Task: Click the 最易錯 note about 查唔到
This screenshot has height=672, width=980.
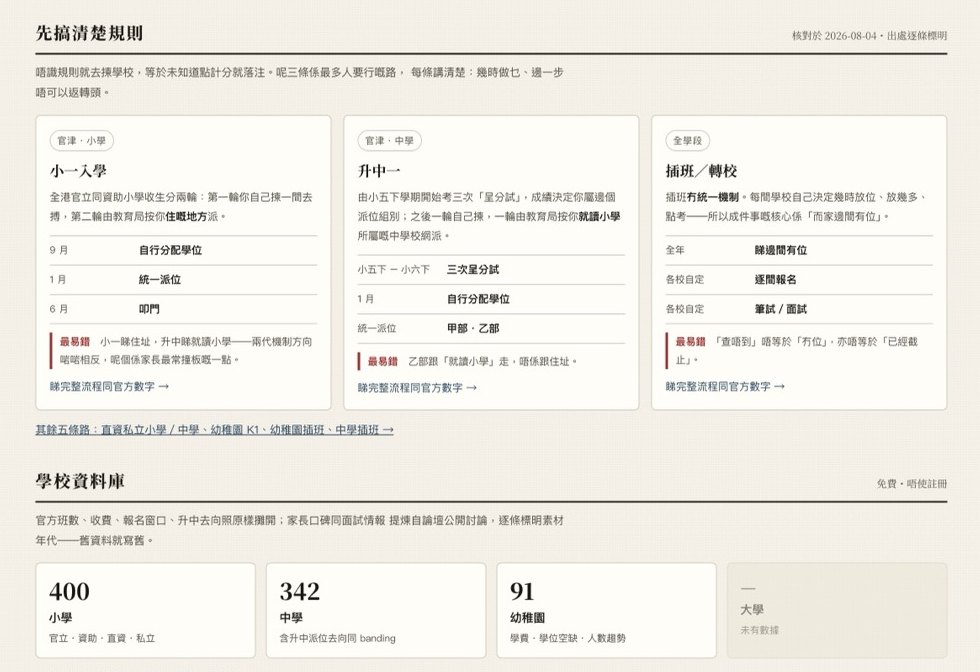Action: (799, 351)
